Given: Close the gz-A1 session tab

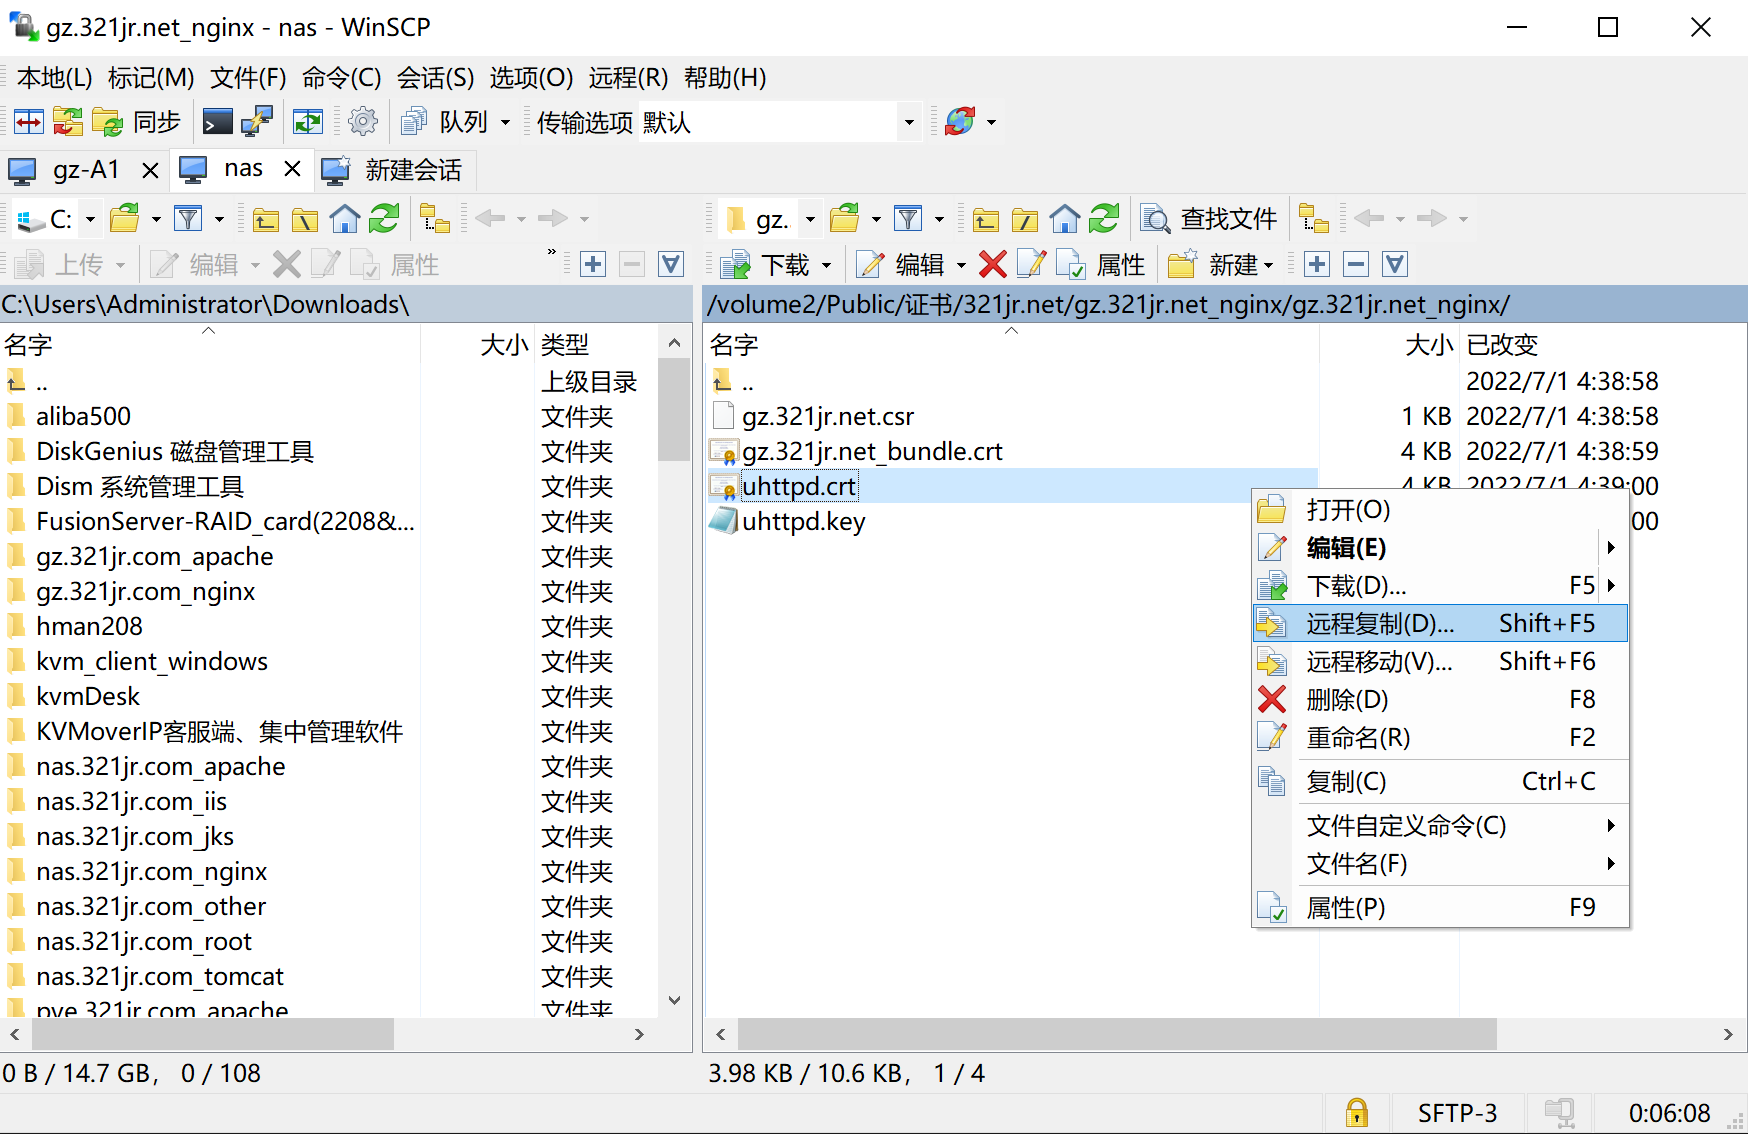Looking at the screenshot, I should [150, 170].
